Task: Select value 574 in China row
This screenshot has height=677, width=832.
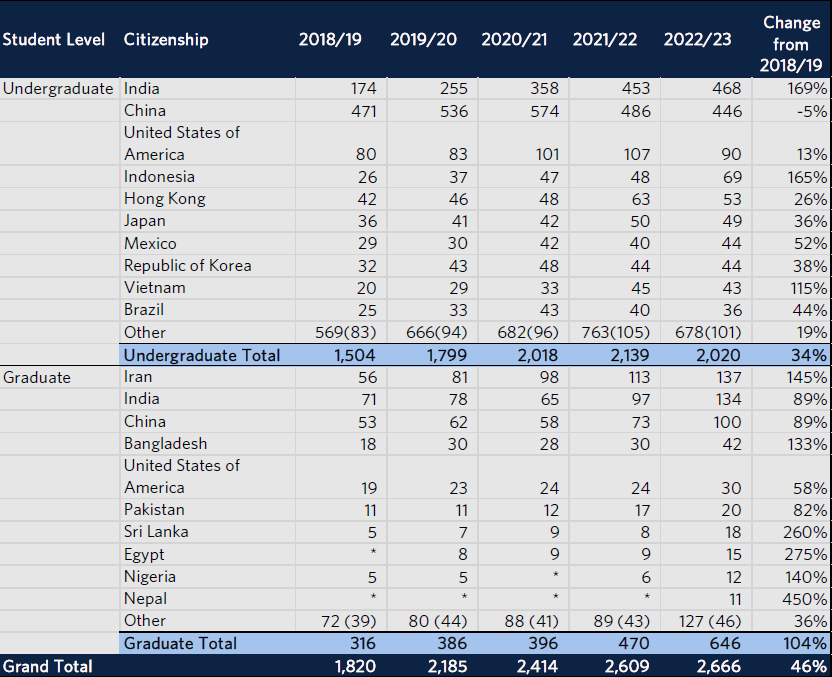Action: click(x=544, y=111)
